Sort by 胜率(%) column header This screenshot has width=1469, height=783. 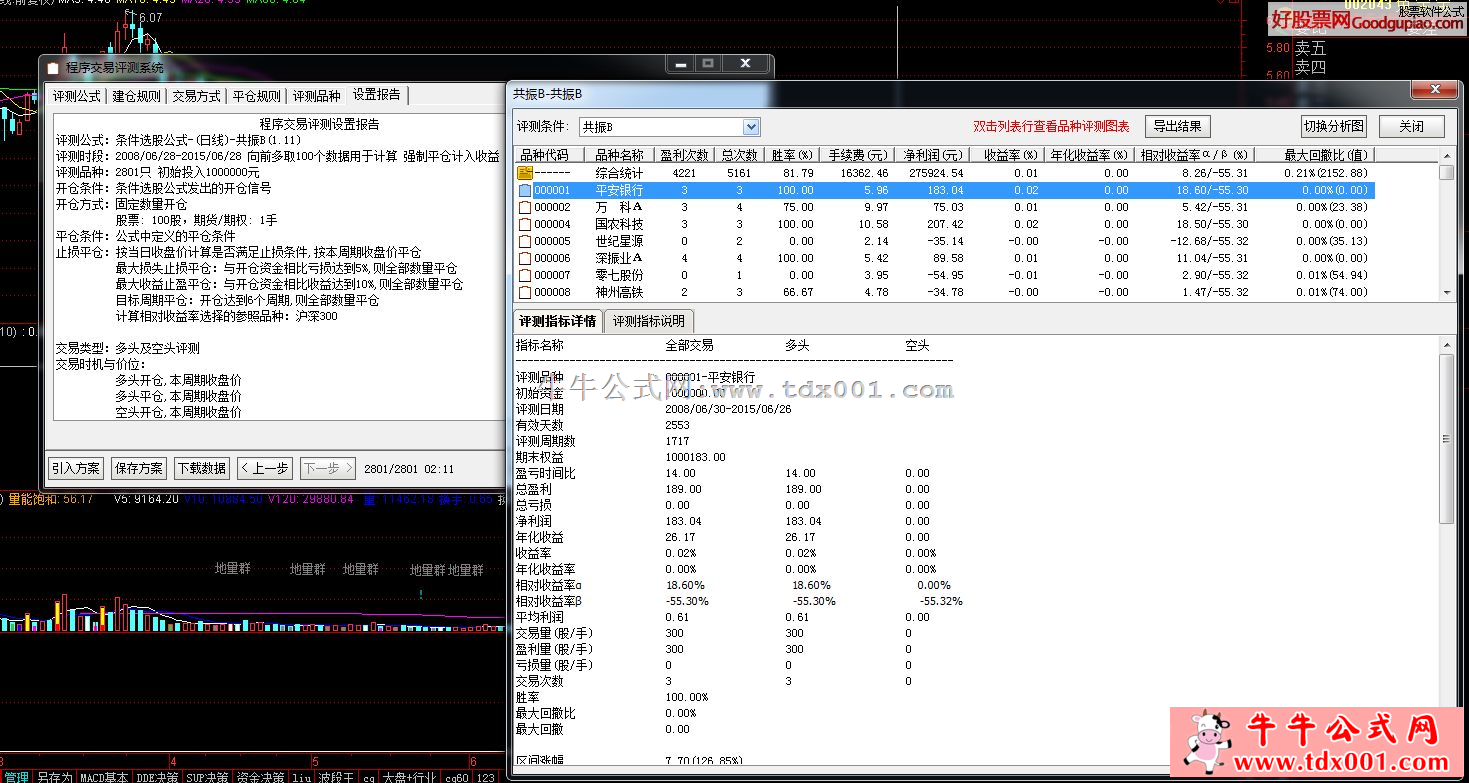click(x=791, y=155)
